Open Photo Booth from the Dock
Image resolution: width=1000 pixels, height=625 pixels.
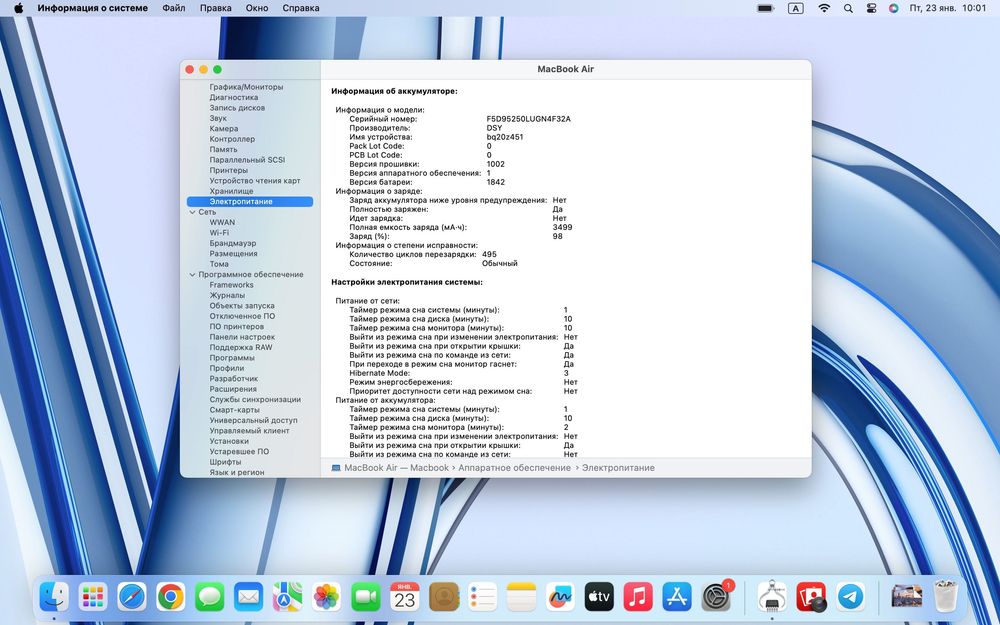(x=811, y=598)
